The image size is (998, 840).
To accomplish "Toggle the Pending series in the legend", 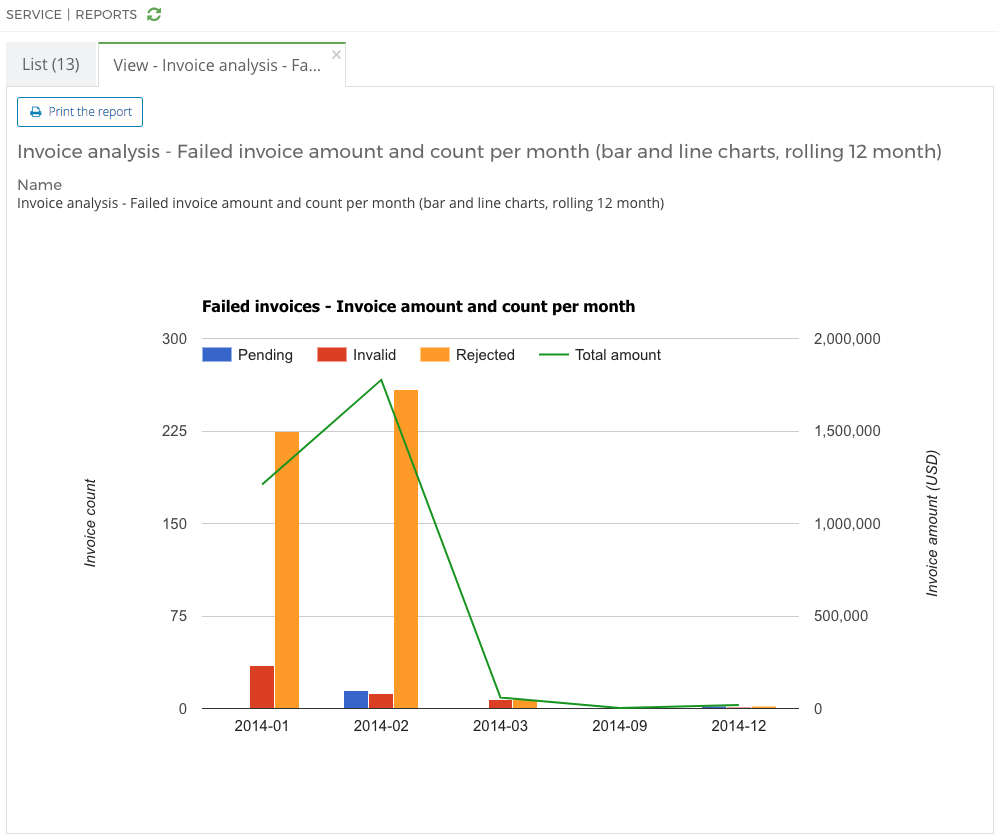I will pyautogui.click(x=265, y=354).
